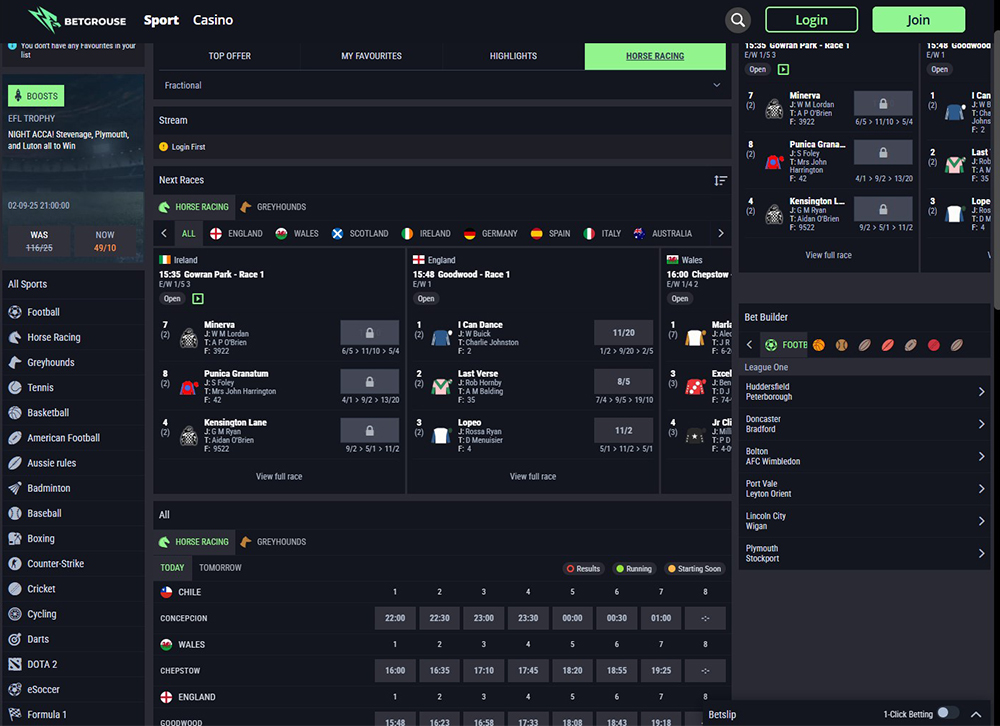The height and width of the screenshot is (726, 1000).
Task: Select the 11/20 odds for I Can Dance
Action: pos(623,332)
